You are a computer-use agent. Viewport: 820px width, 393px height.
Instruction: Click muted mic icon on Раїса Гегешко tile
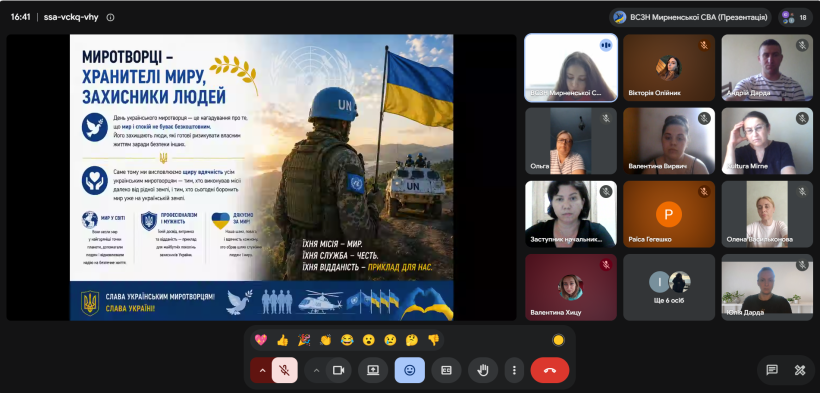(x=704, y=192)
